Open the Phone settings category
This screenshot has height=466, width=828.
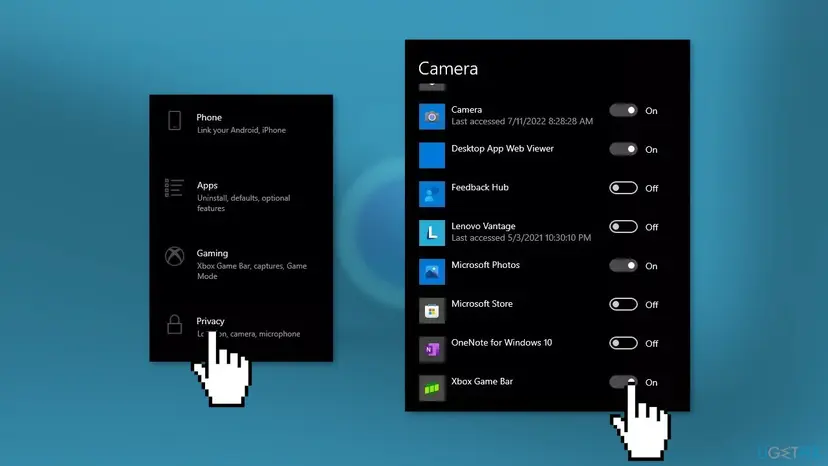pos(241,123)
